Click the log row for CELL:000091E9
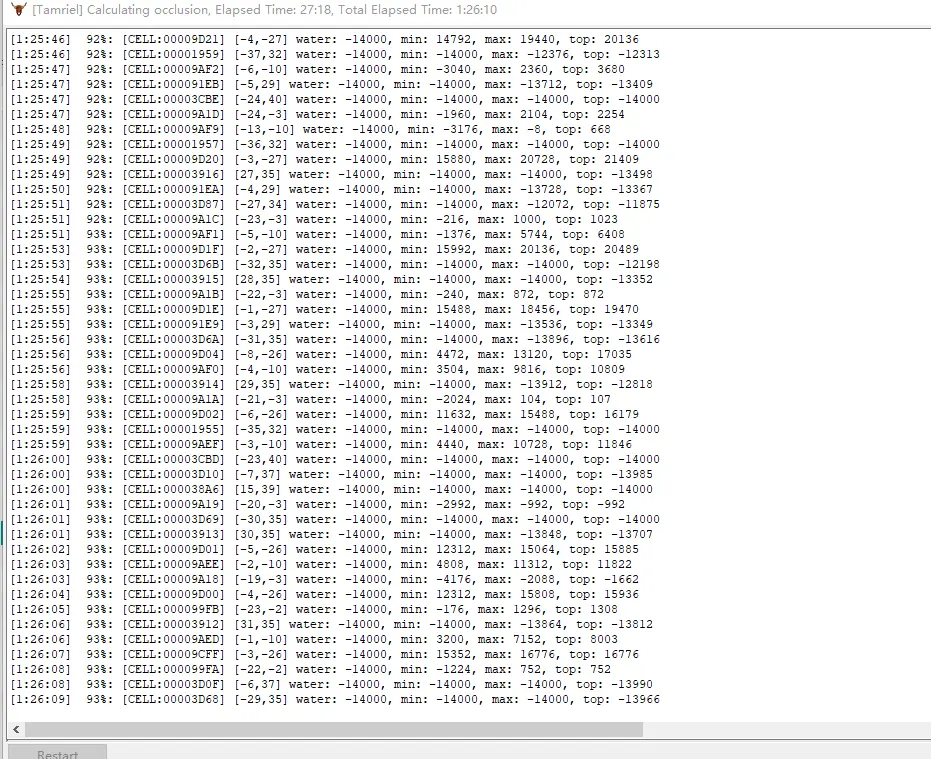 [331, 324]
